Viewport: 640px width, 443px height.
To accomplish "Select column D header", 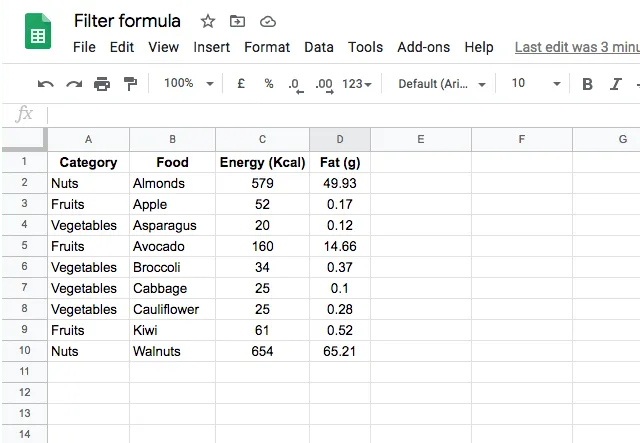I will (340, 140).
